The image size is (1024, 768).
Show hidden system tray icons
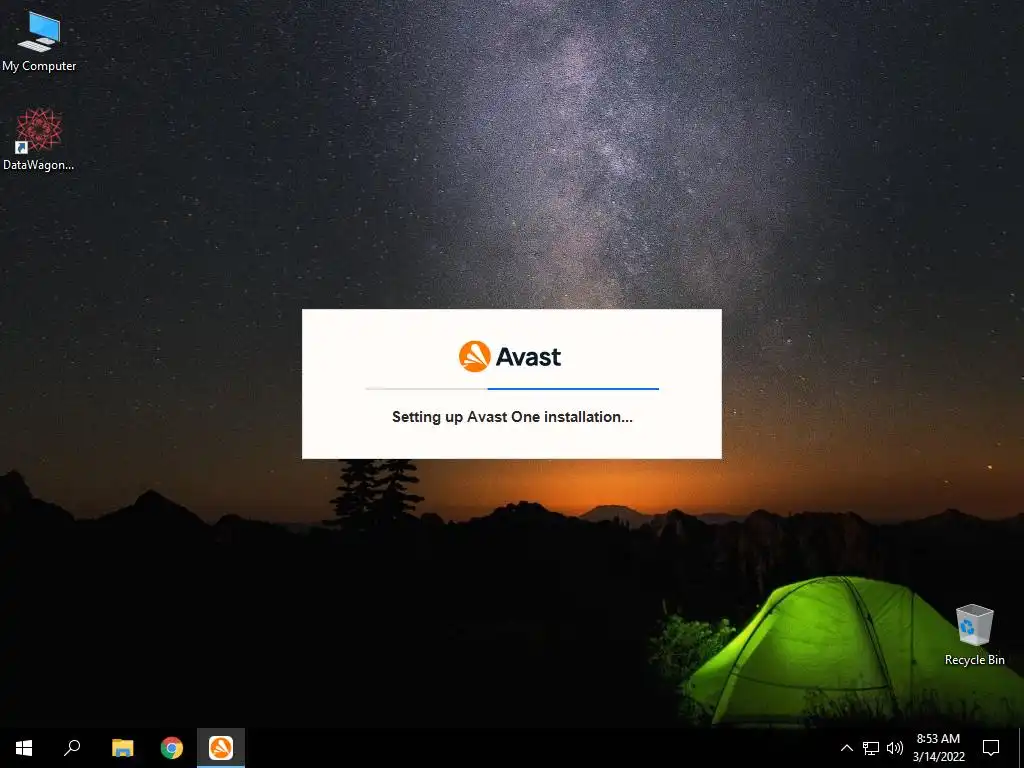846,748
